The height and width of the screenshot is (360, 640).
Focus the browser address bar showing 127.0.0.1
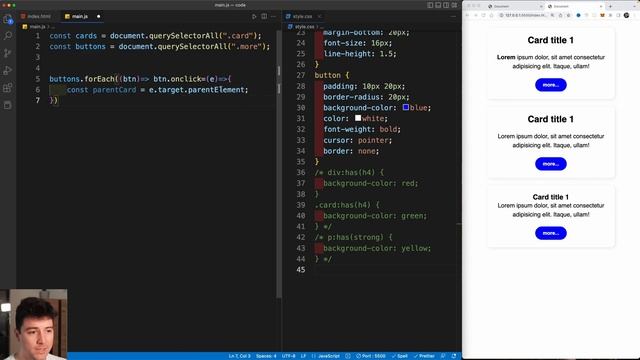(x=526, y=15)
